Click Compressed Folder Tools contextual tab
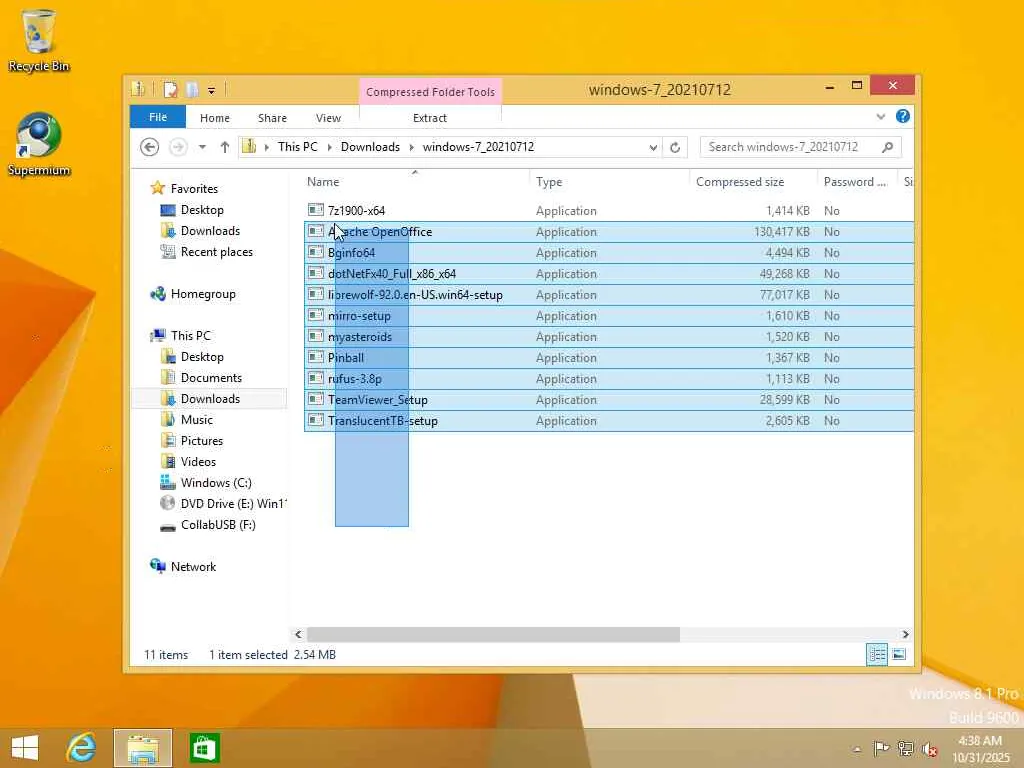Image resolution: width=1024 pixels, height=768 pixels. 430,92
